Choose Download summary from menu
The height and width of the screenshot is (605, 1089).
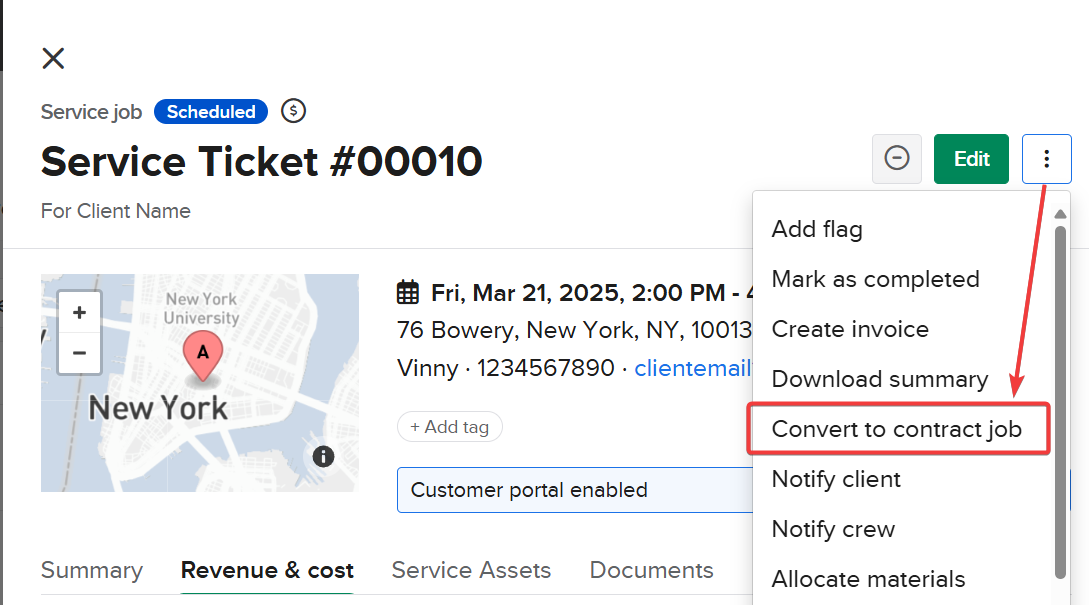[x=880, y=379]
